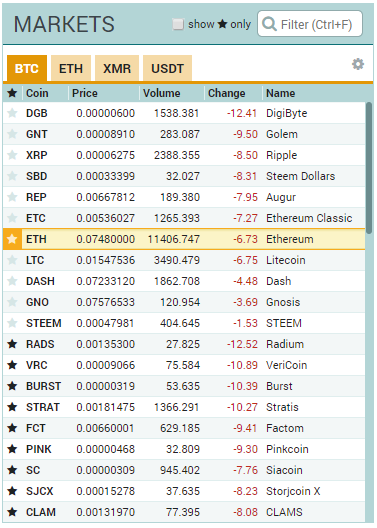The image size is (377, 528).
Task: Unstar the highlighted ETH Ethereum row
Action: [x=12, y=239]
